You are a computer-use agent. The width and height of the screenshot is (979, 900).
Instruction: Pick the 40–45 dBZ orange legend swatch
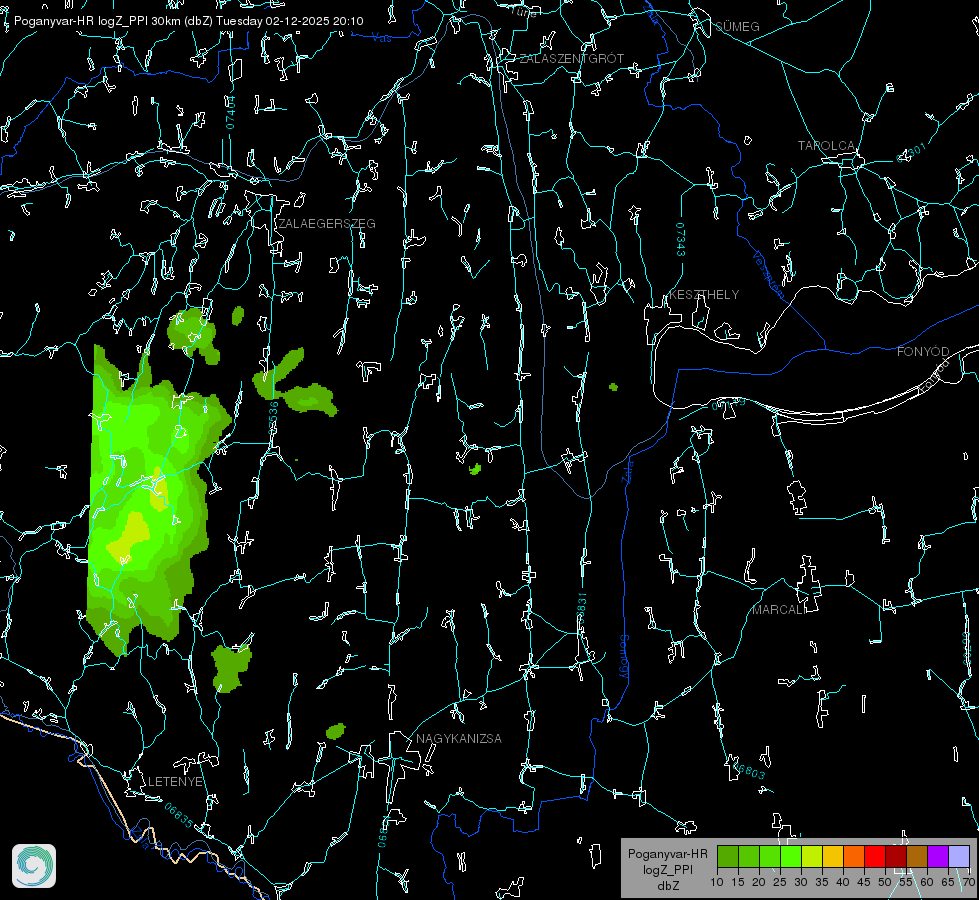coord(854,856)
